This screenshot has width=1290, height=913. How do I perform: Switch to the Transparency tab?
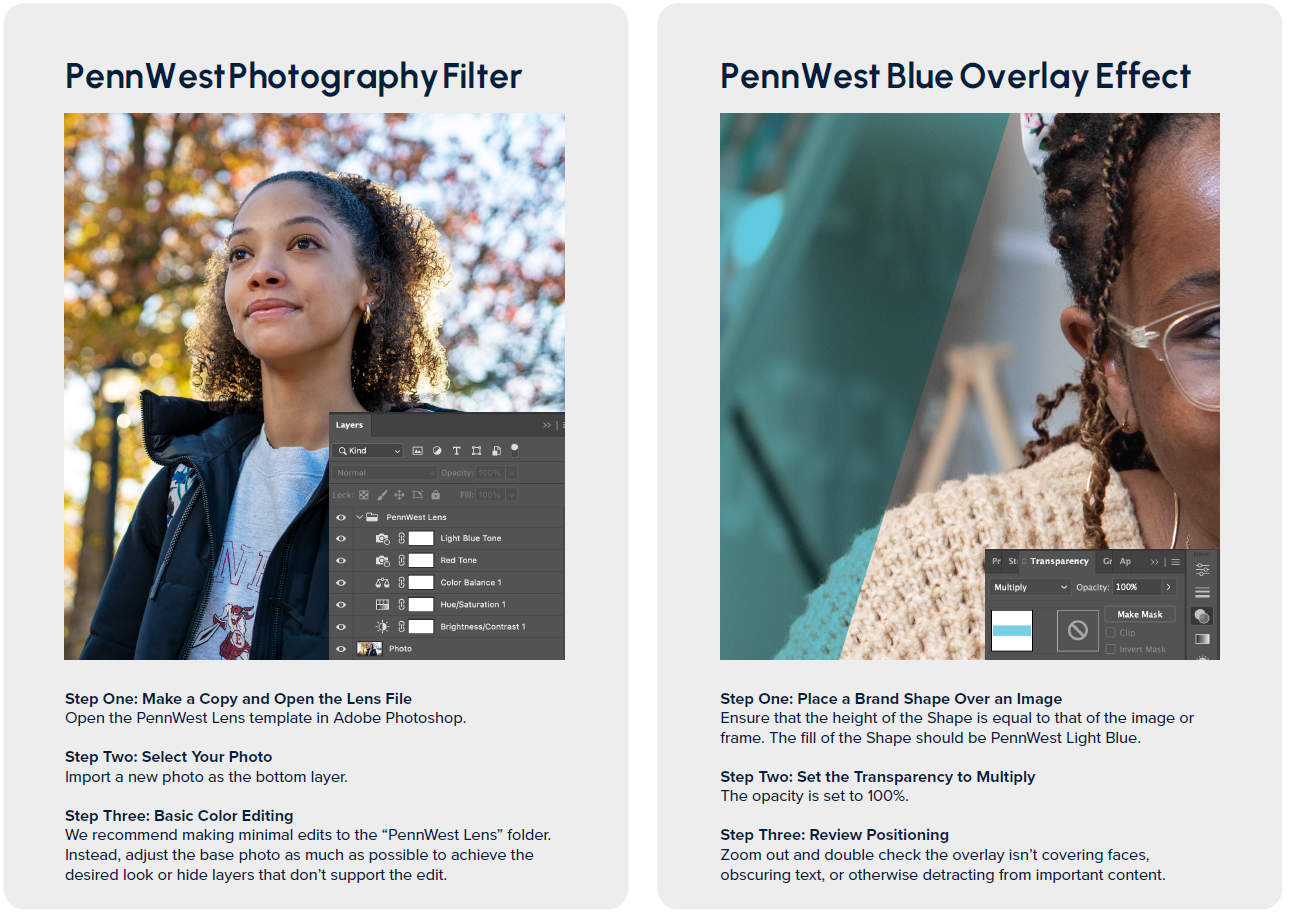pyautogui.click(x=1059, y=562)
